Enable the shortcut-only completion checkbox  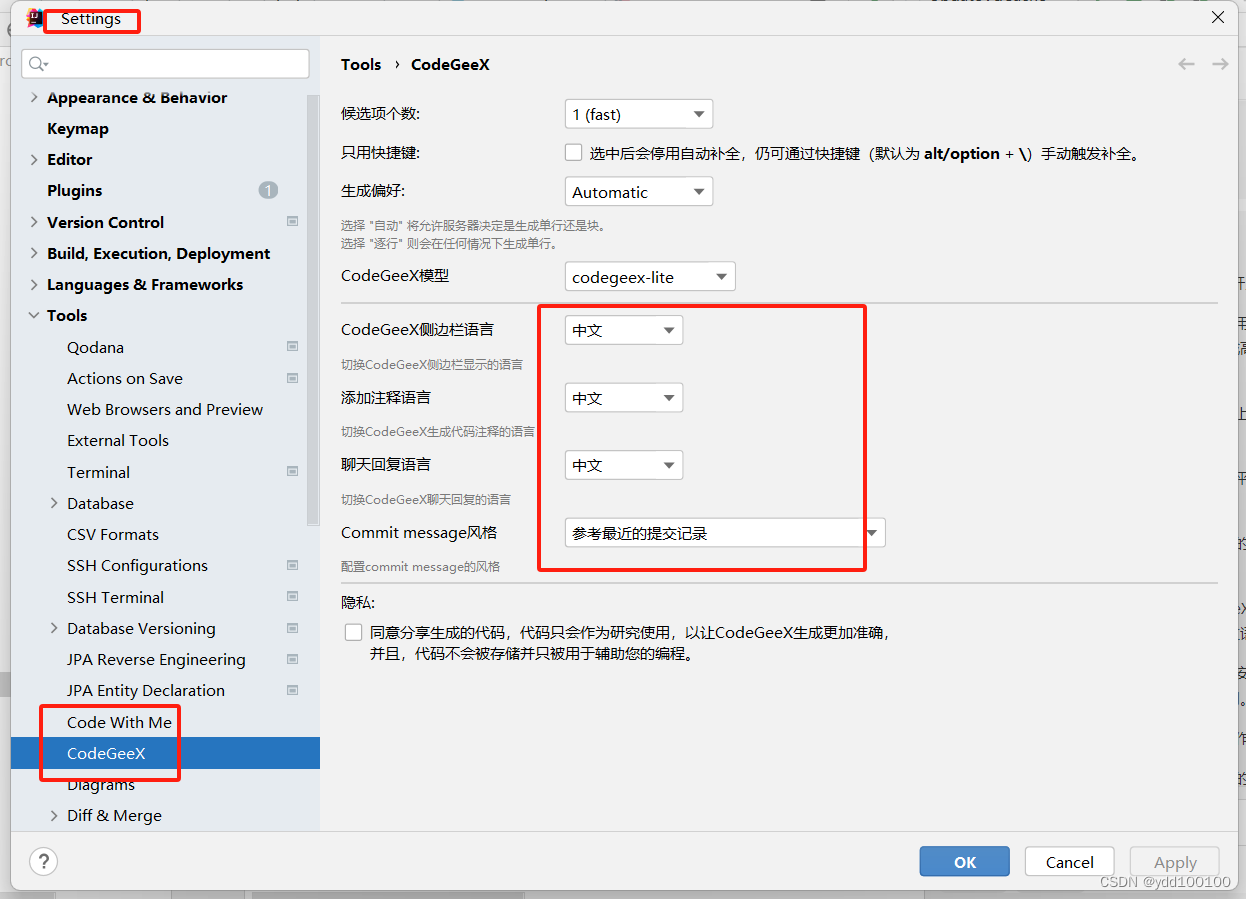tap(573, 153)
